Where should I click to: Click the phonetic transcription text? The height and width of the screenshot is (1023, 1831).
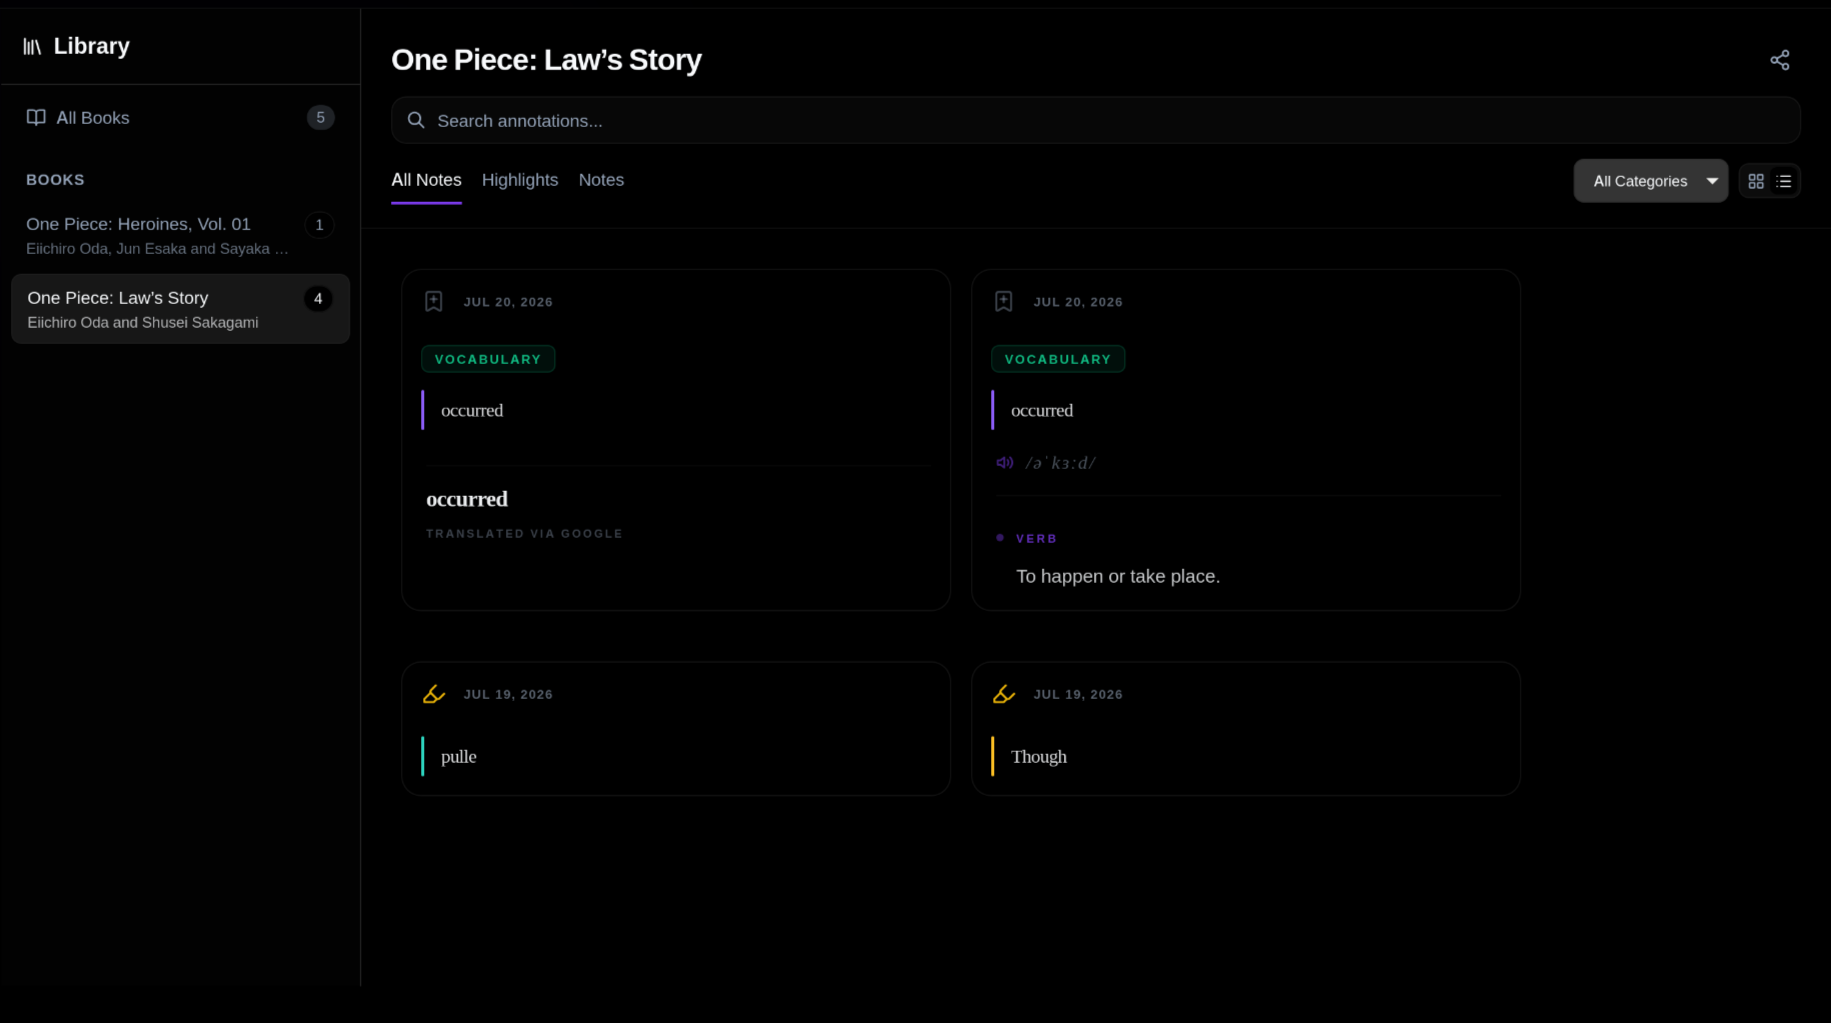coord(1060,463)
